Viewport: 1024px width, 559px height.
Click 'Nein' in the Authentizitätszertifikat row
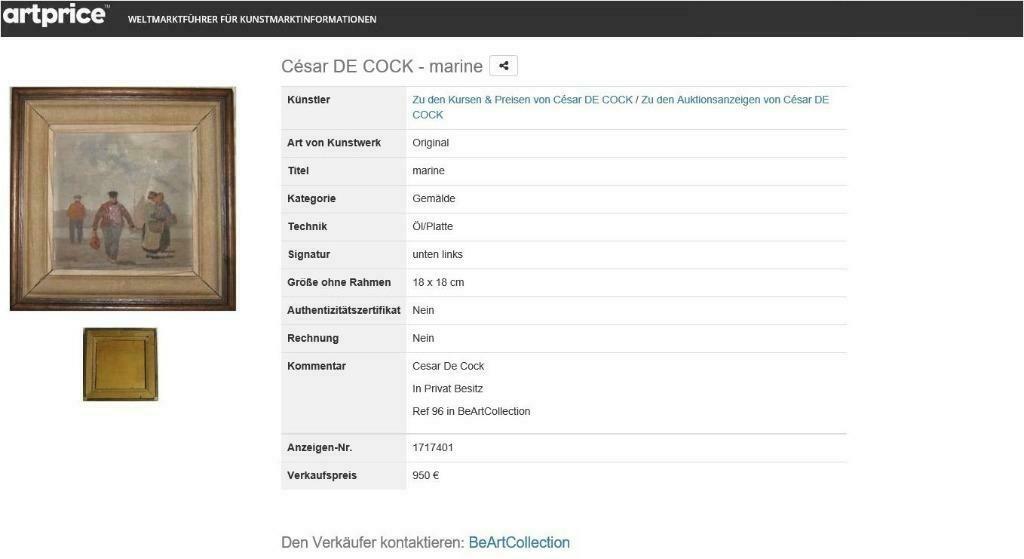point(423,311)
